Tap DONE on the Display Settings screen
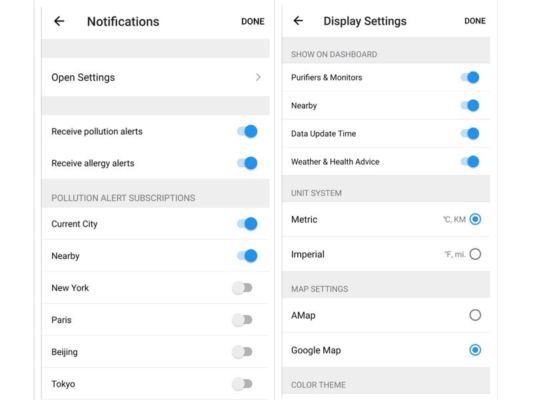Screen dimensions: 533x400 pos(475,21)
